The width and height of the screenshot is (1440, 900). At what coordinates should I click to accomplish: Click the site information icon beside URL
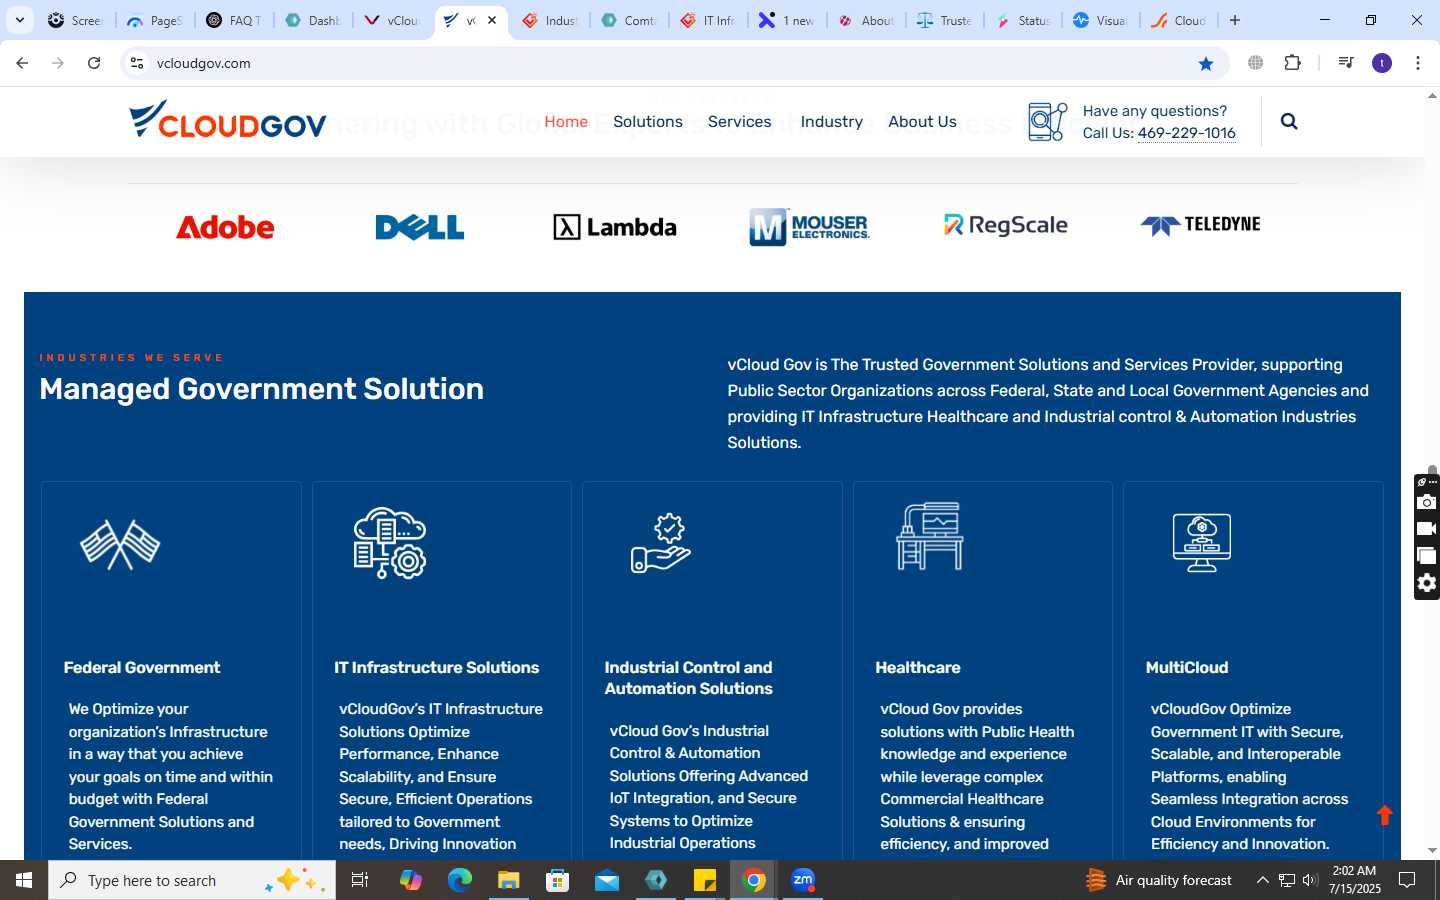click(x=137, y=63)
